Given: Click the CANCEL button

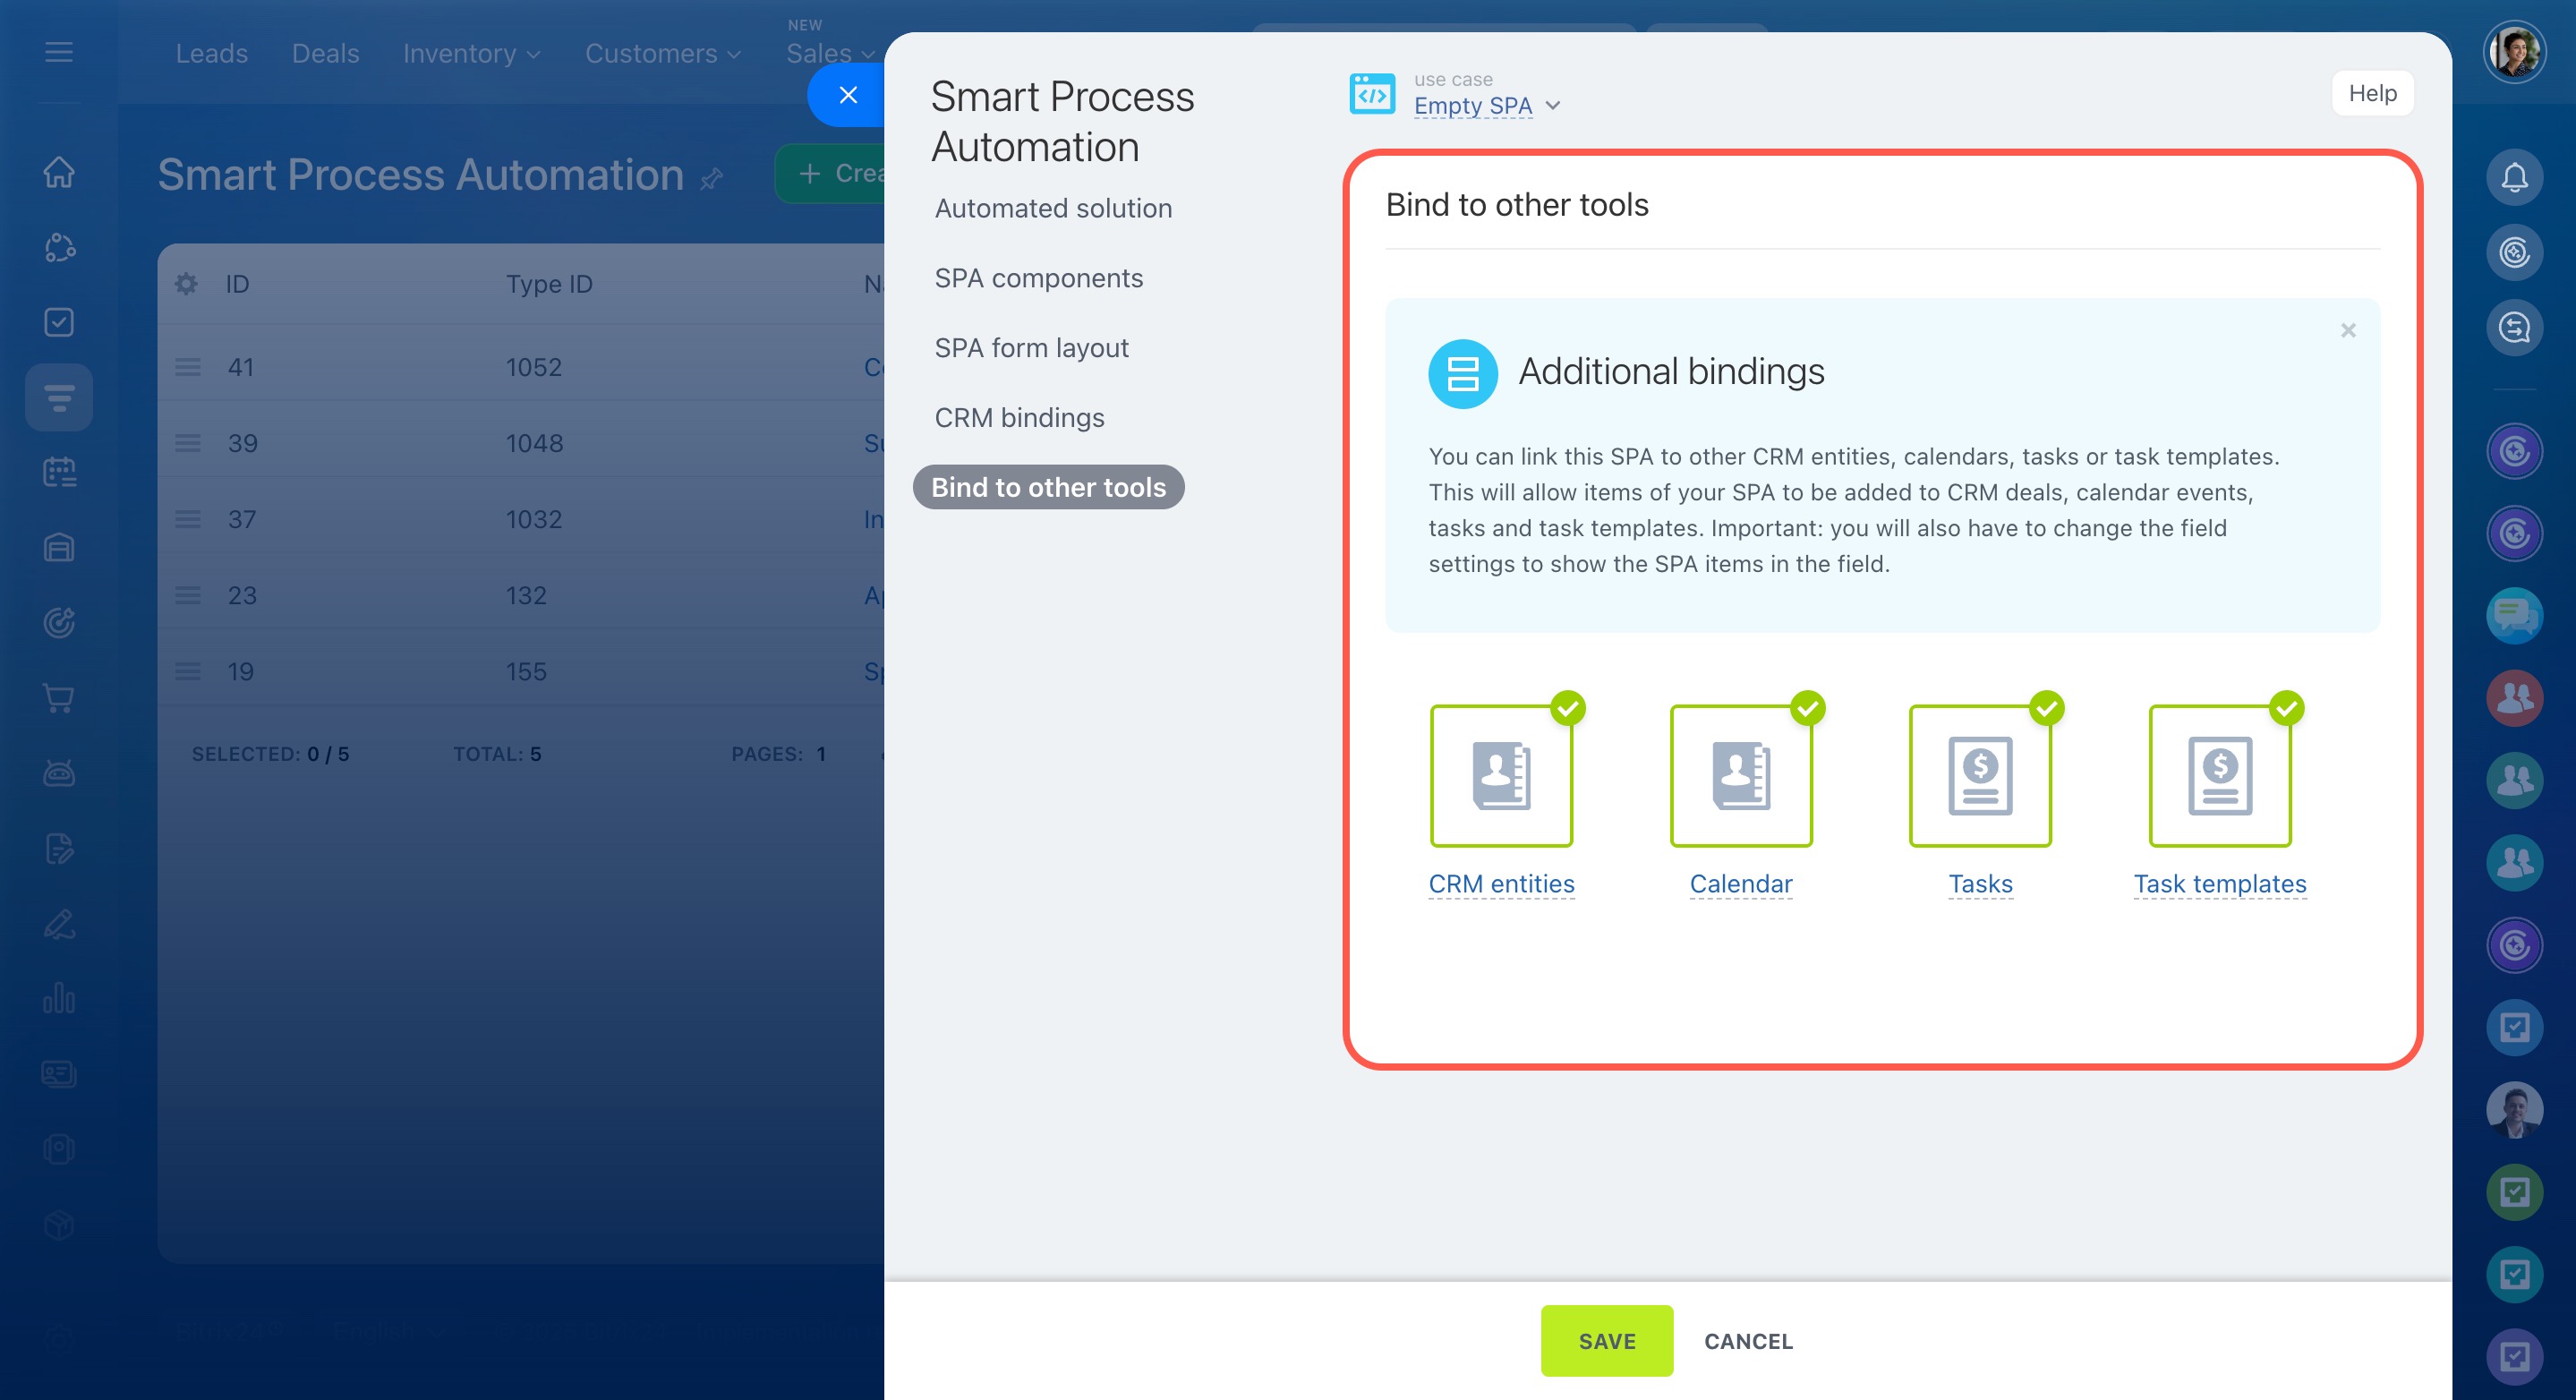Looking at the screenshot, I should (x=1748, y=1341).
